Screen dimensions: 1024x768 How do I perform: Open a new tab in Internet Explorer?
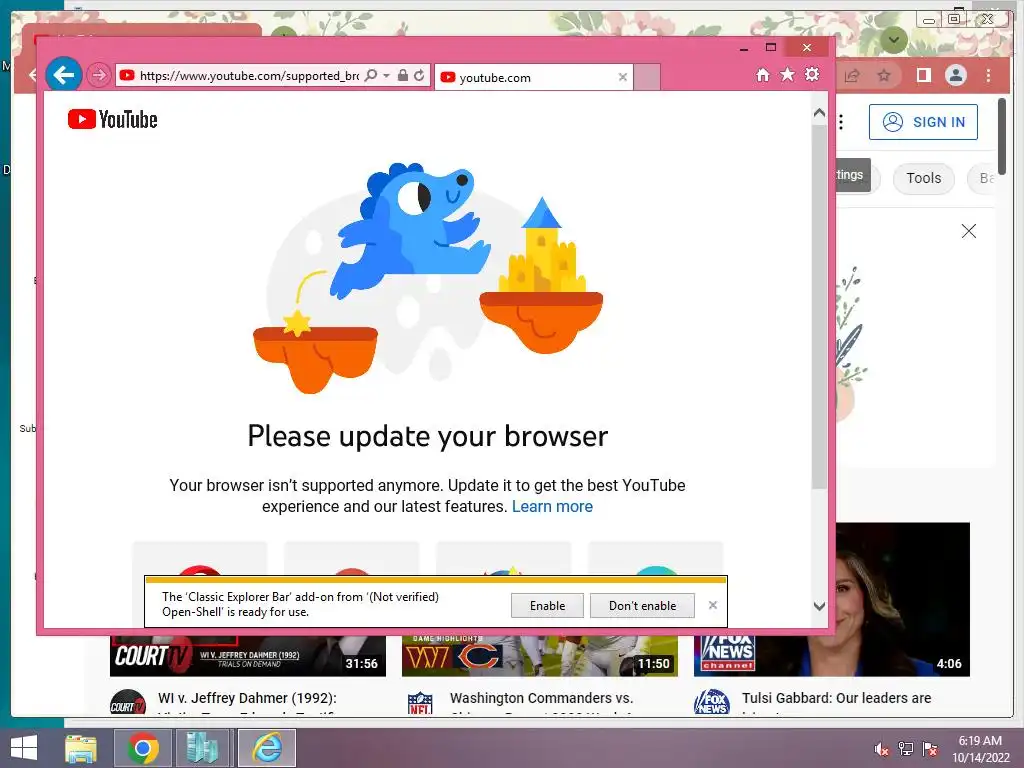(647, 77)
